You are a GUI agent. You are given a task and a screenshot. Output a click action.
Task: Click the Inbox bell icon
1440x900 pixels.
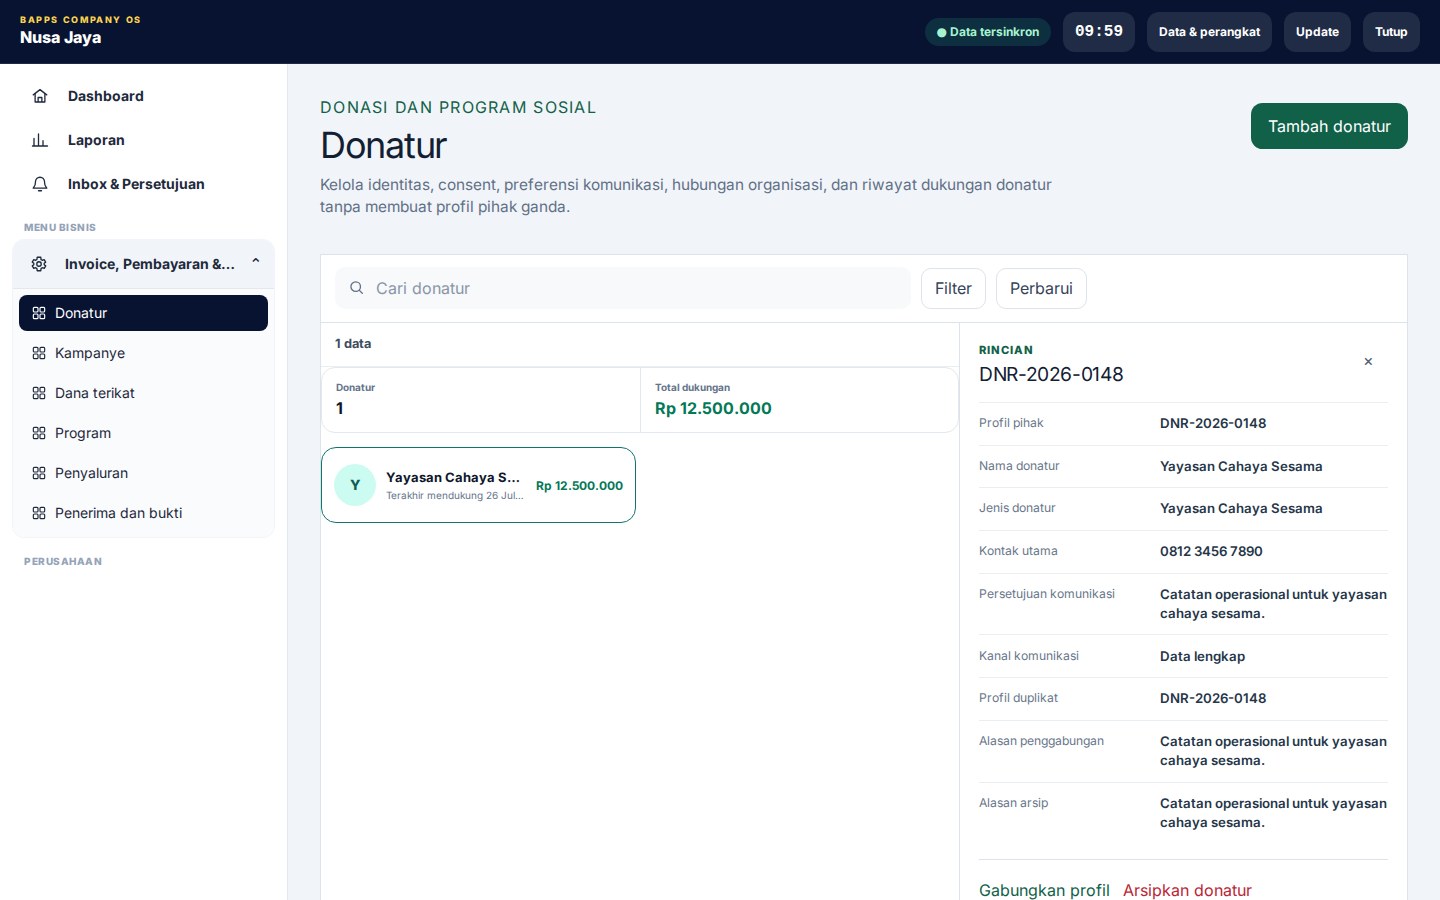[x=40, y=184]
